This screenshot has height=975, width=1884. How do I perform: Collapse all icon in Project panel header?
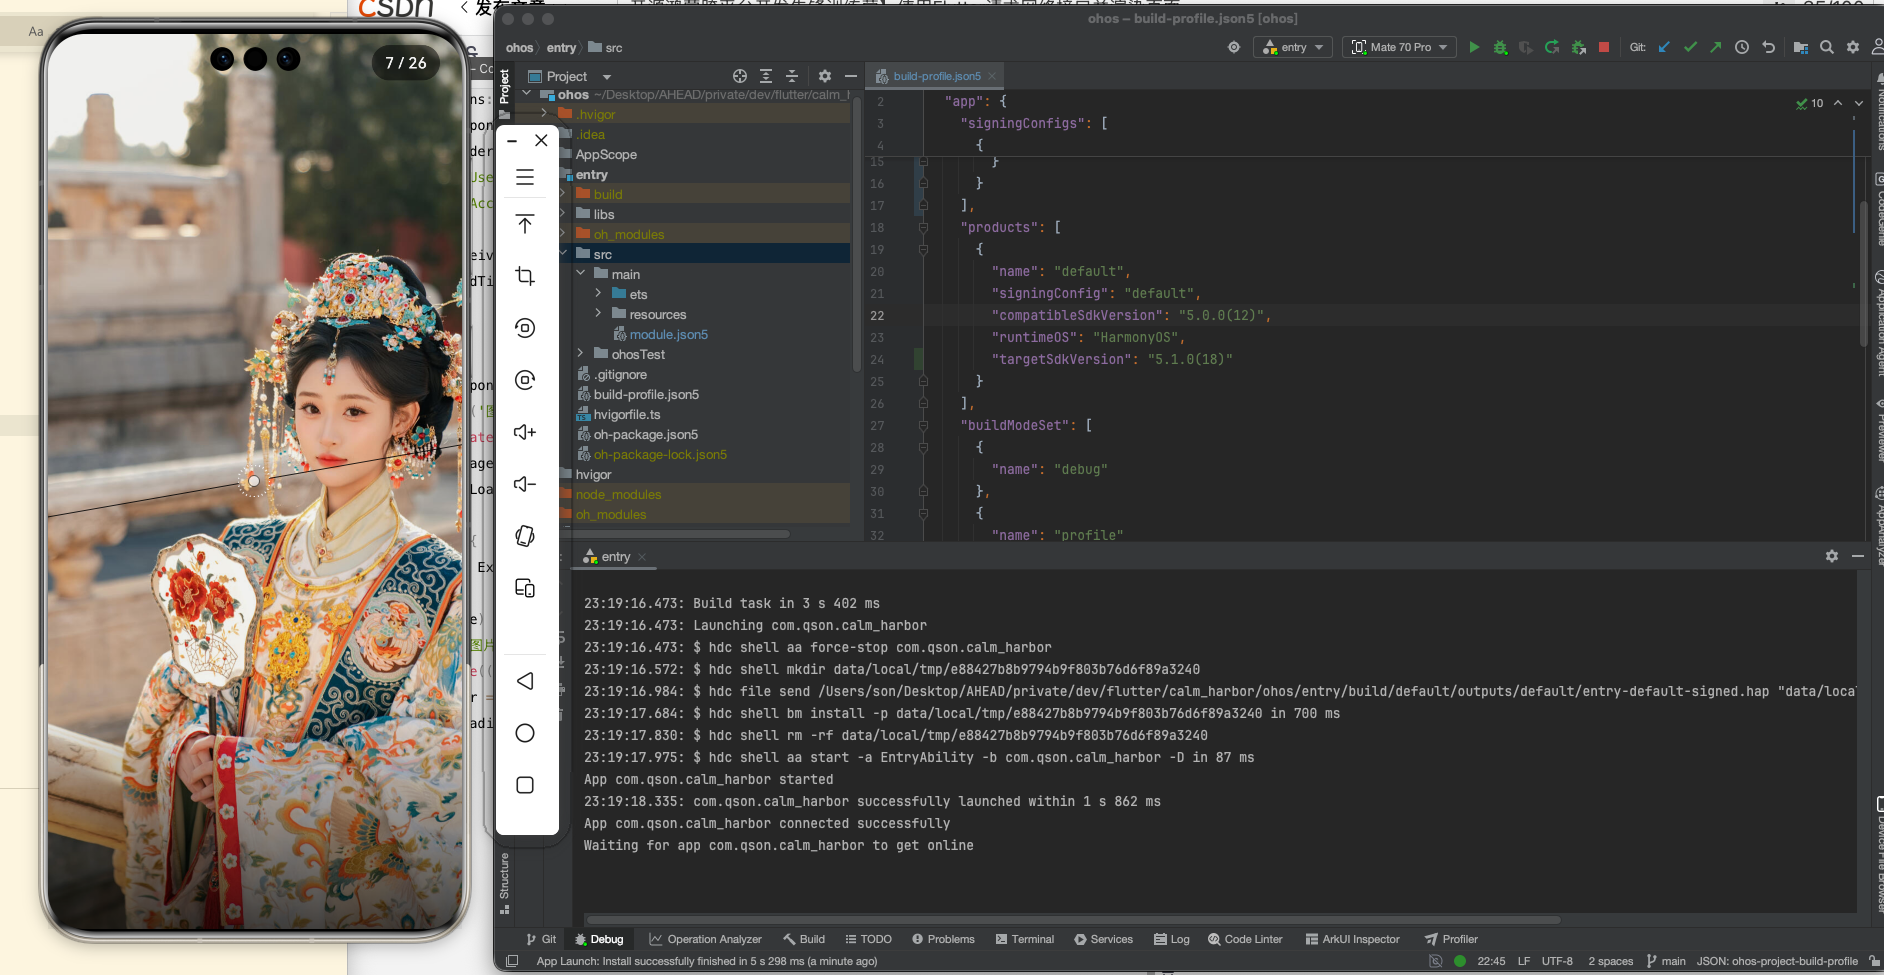point(792,76)
